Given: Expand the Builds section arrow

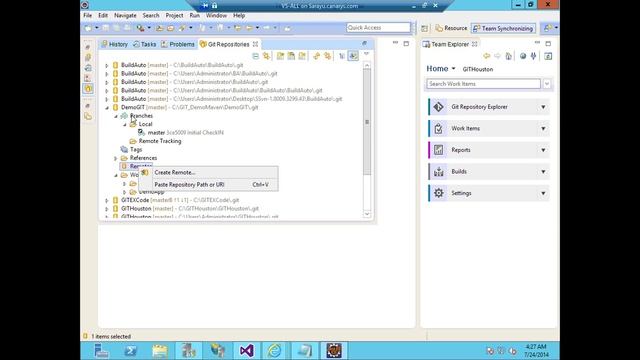Looking at the screenshot, I should [543, 172].
